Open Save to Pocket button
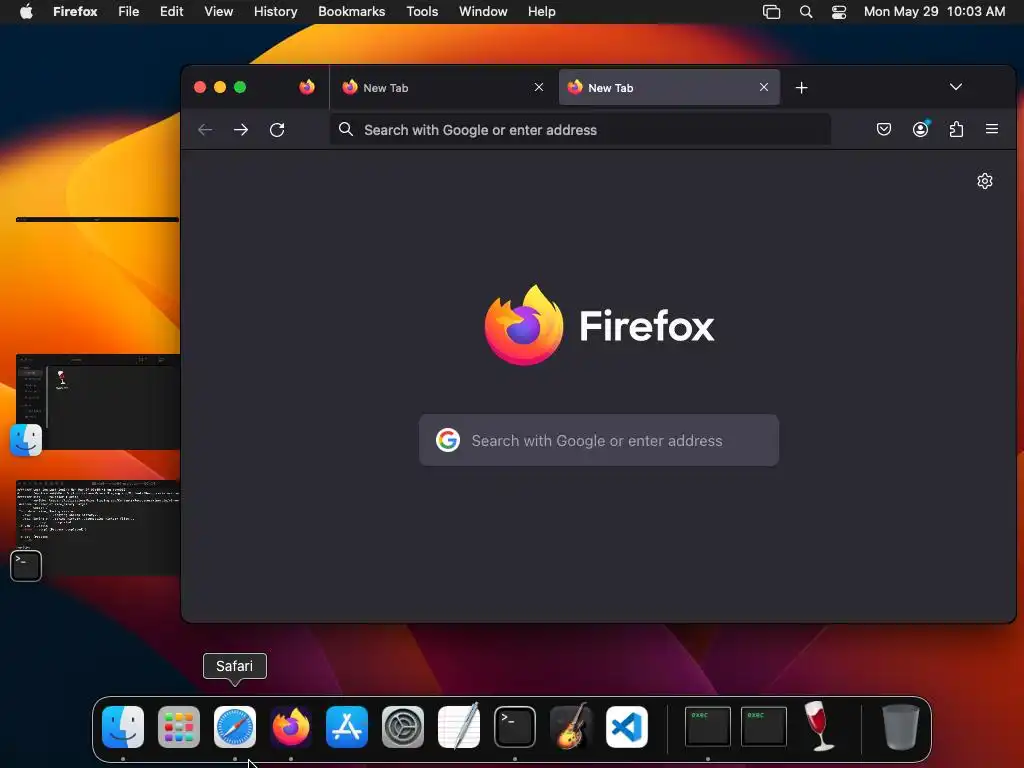Viewport: 1024px width, 768px height. pos(884,129)
